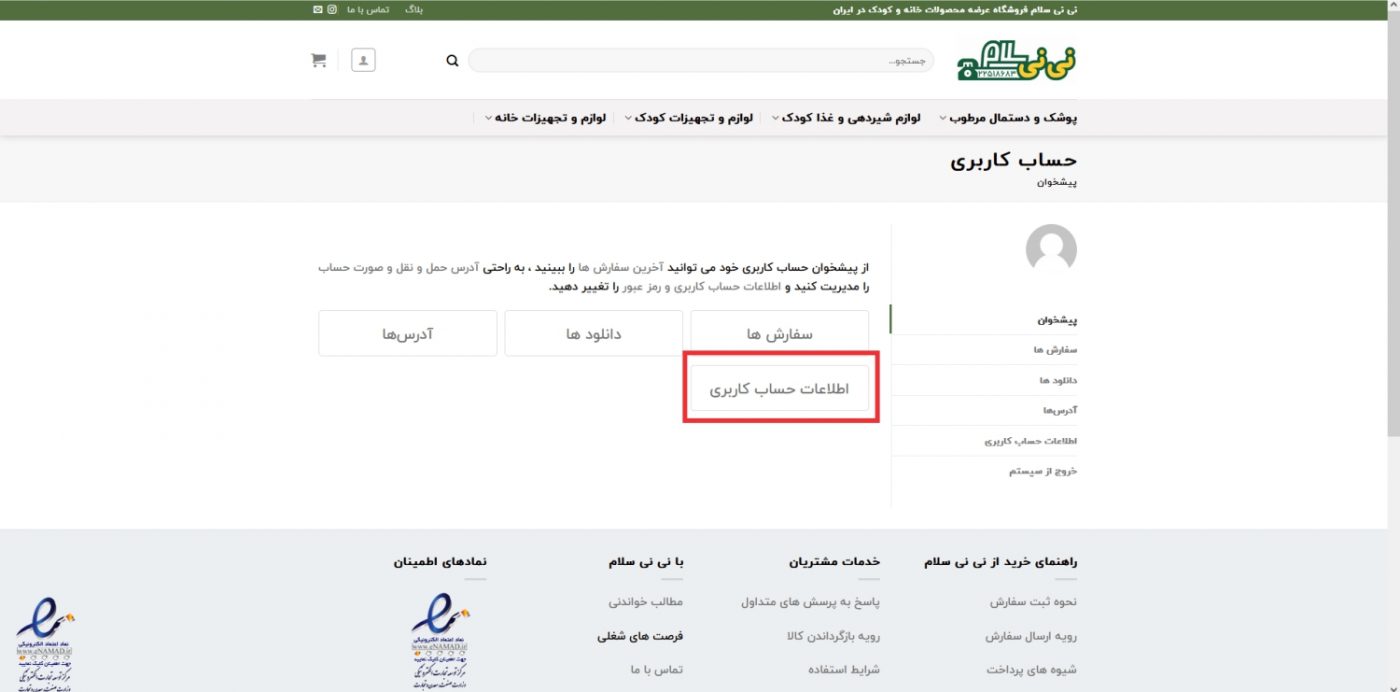Screen dimensions: 1400x692
Task: Expand the پوشک و دستمال مرطوب menu
Action: [1008, 118]
